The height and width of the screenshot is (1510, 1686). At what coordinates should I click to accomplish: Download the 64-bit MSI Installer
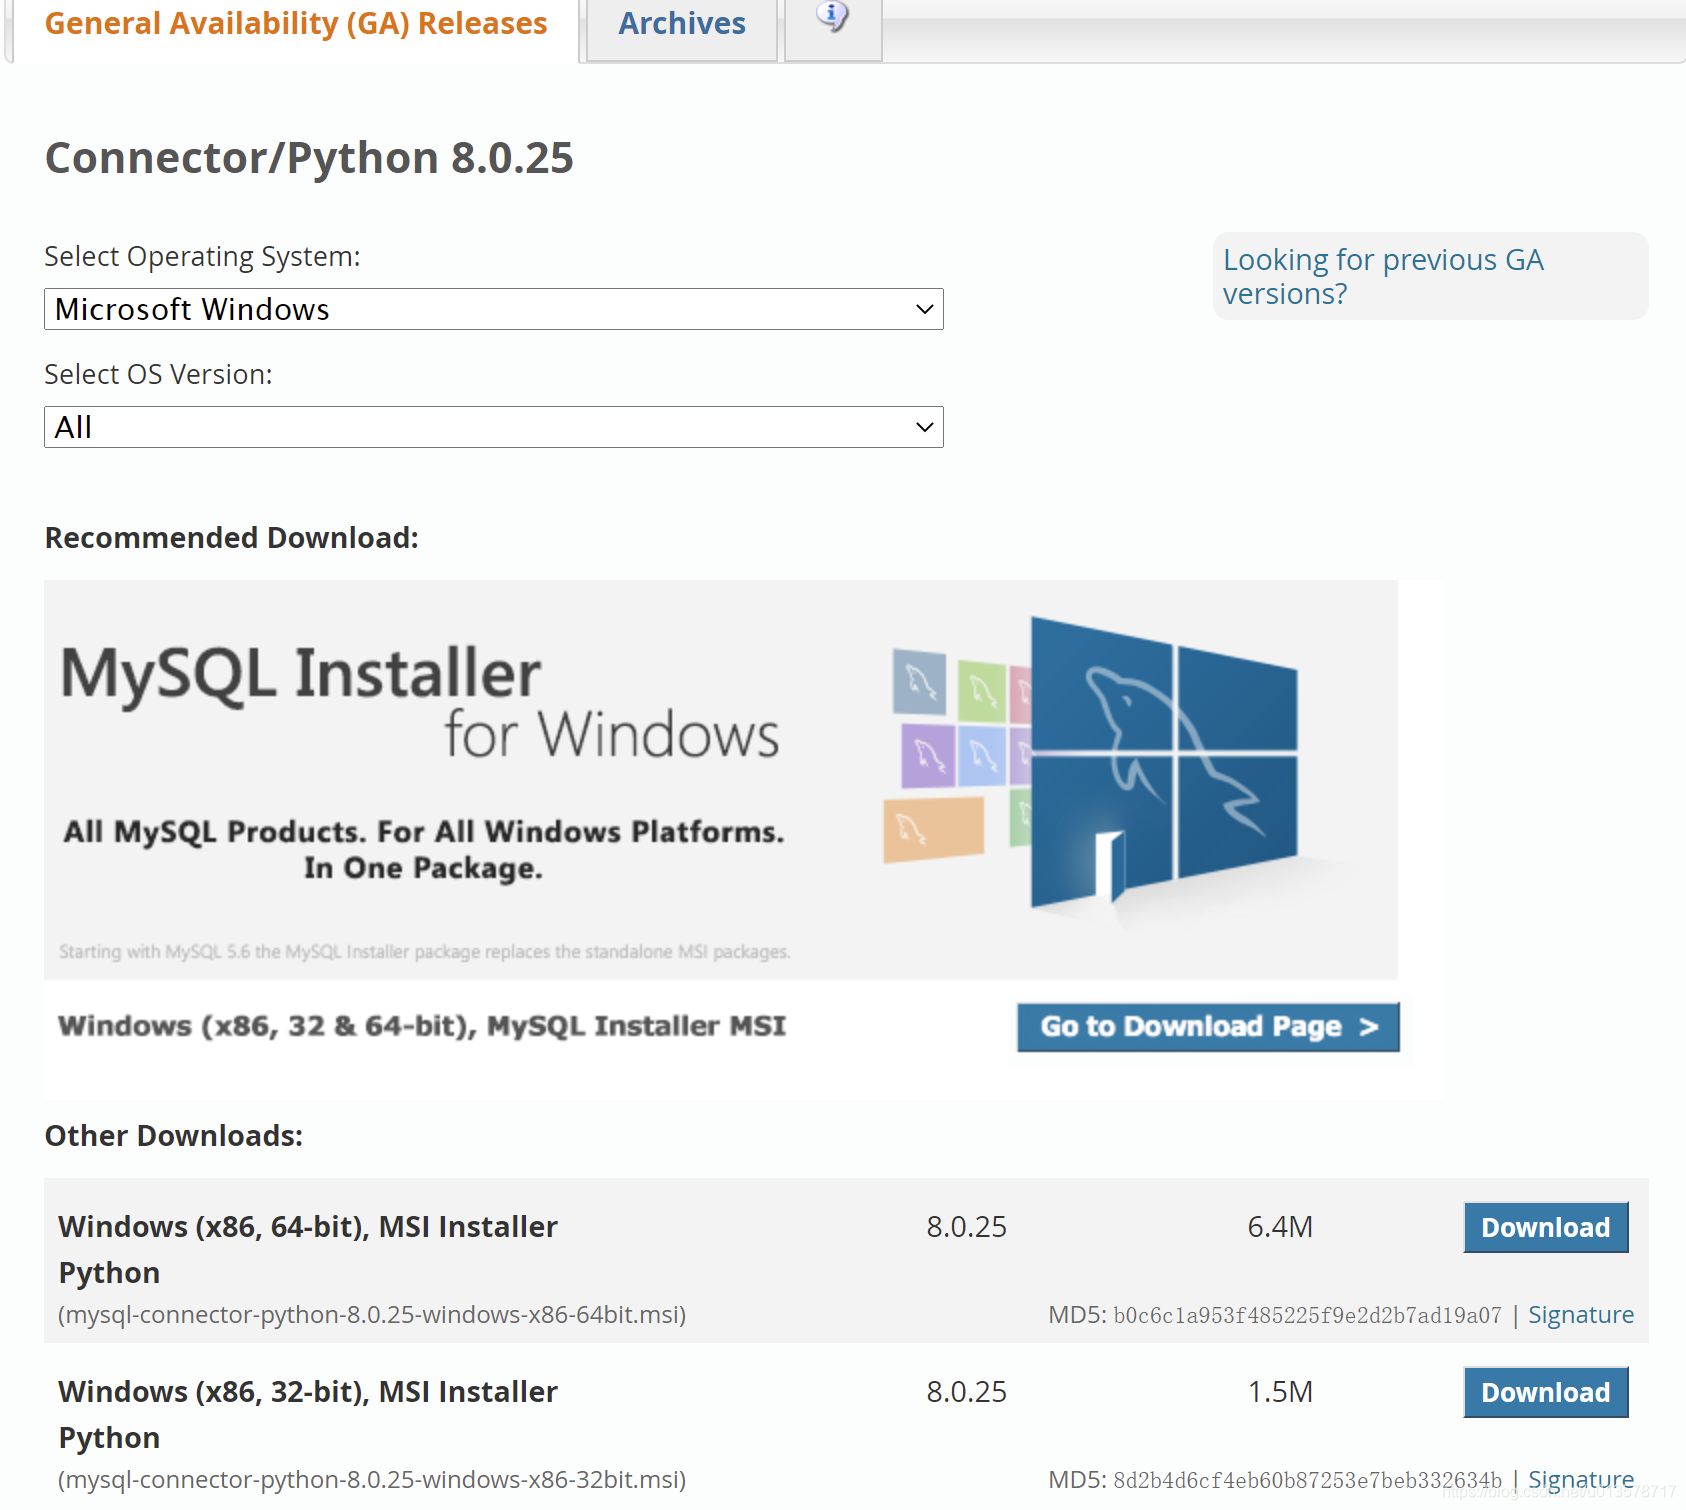pyautogui.click(x=1546, y=1227)
